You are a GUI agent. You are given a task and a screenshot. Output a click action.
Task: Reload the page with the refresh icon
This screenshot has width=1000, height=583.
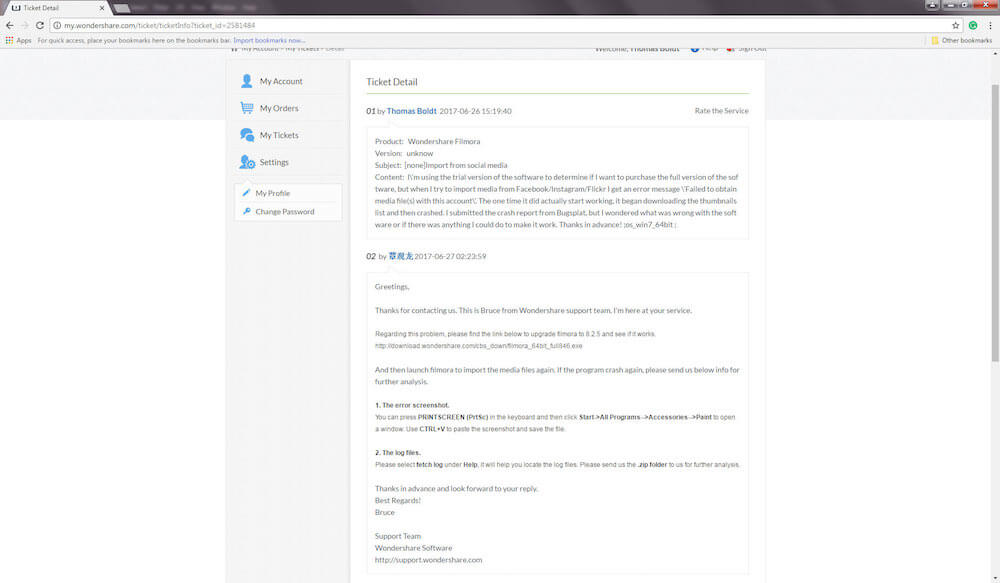pos(40,26)
